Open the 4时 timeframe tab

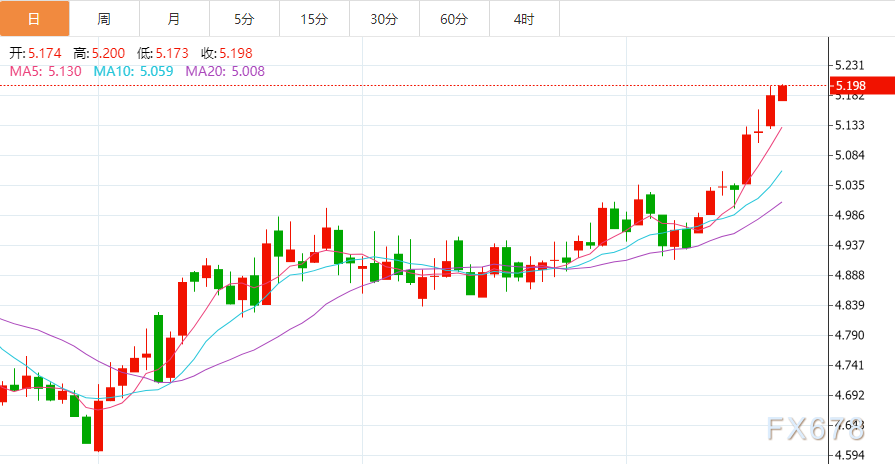[524, 19]
